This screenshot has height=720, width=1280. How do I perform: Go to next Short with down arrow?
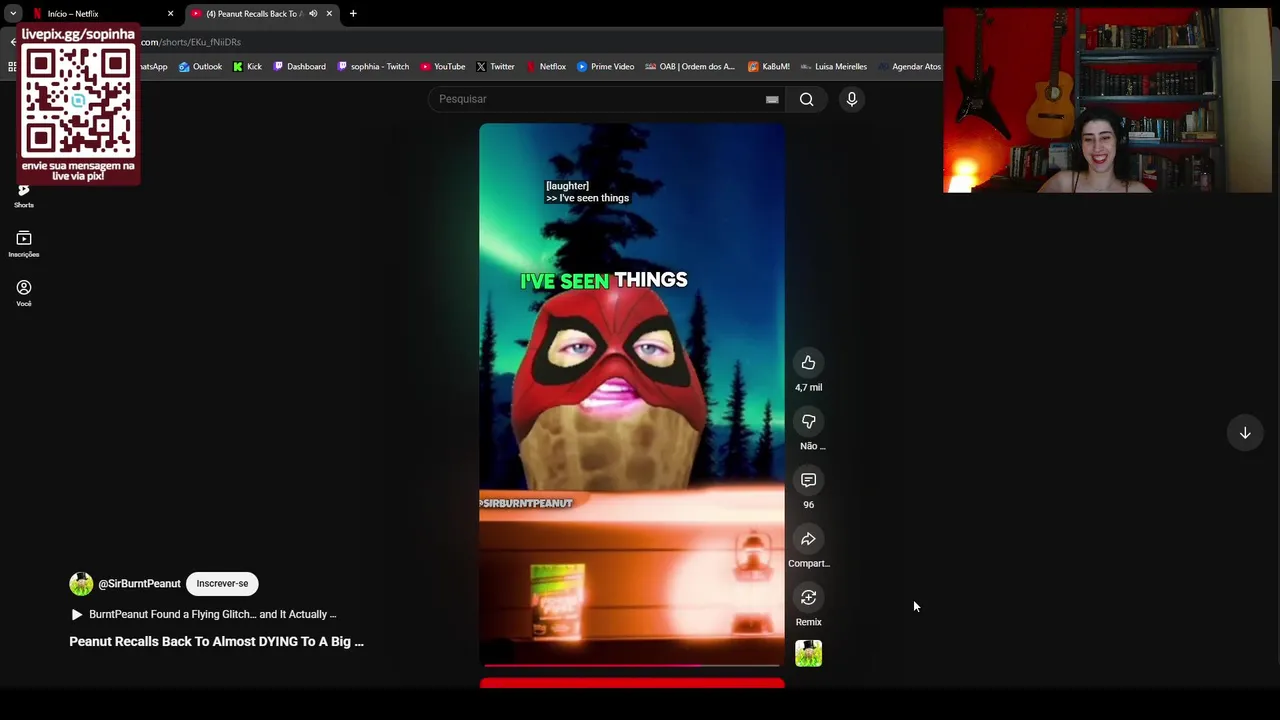pyautogui.click(x=1245, y=433)
